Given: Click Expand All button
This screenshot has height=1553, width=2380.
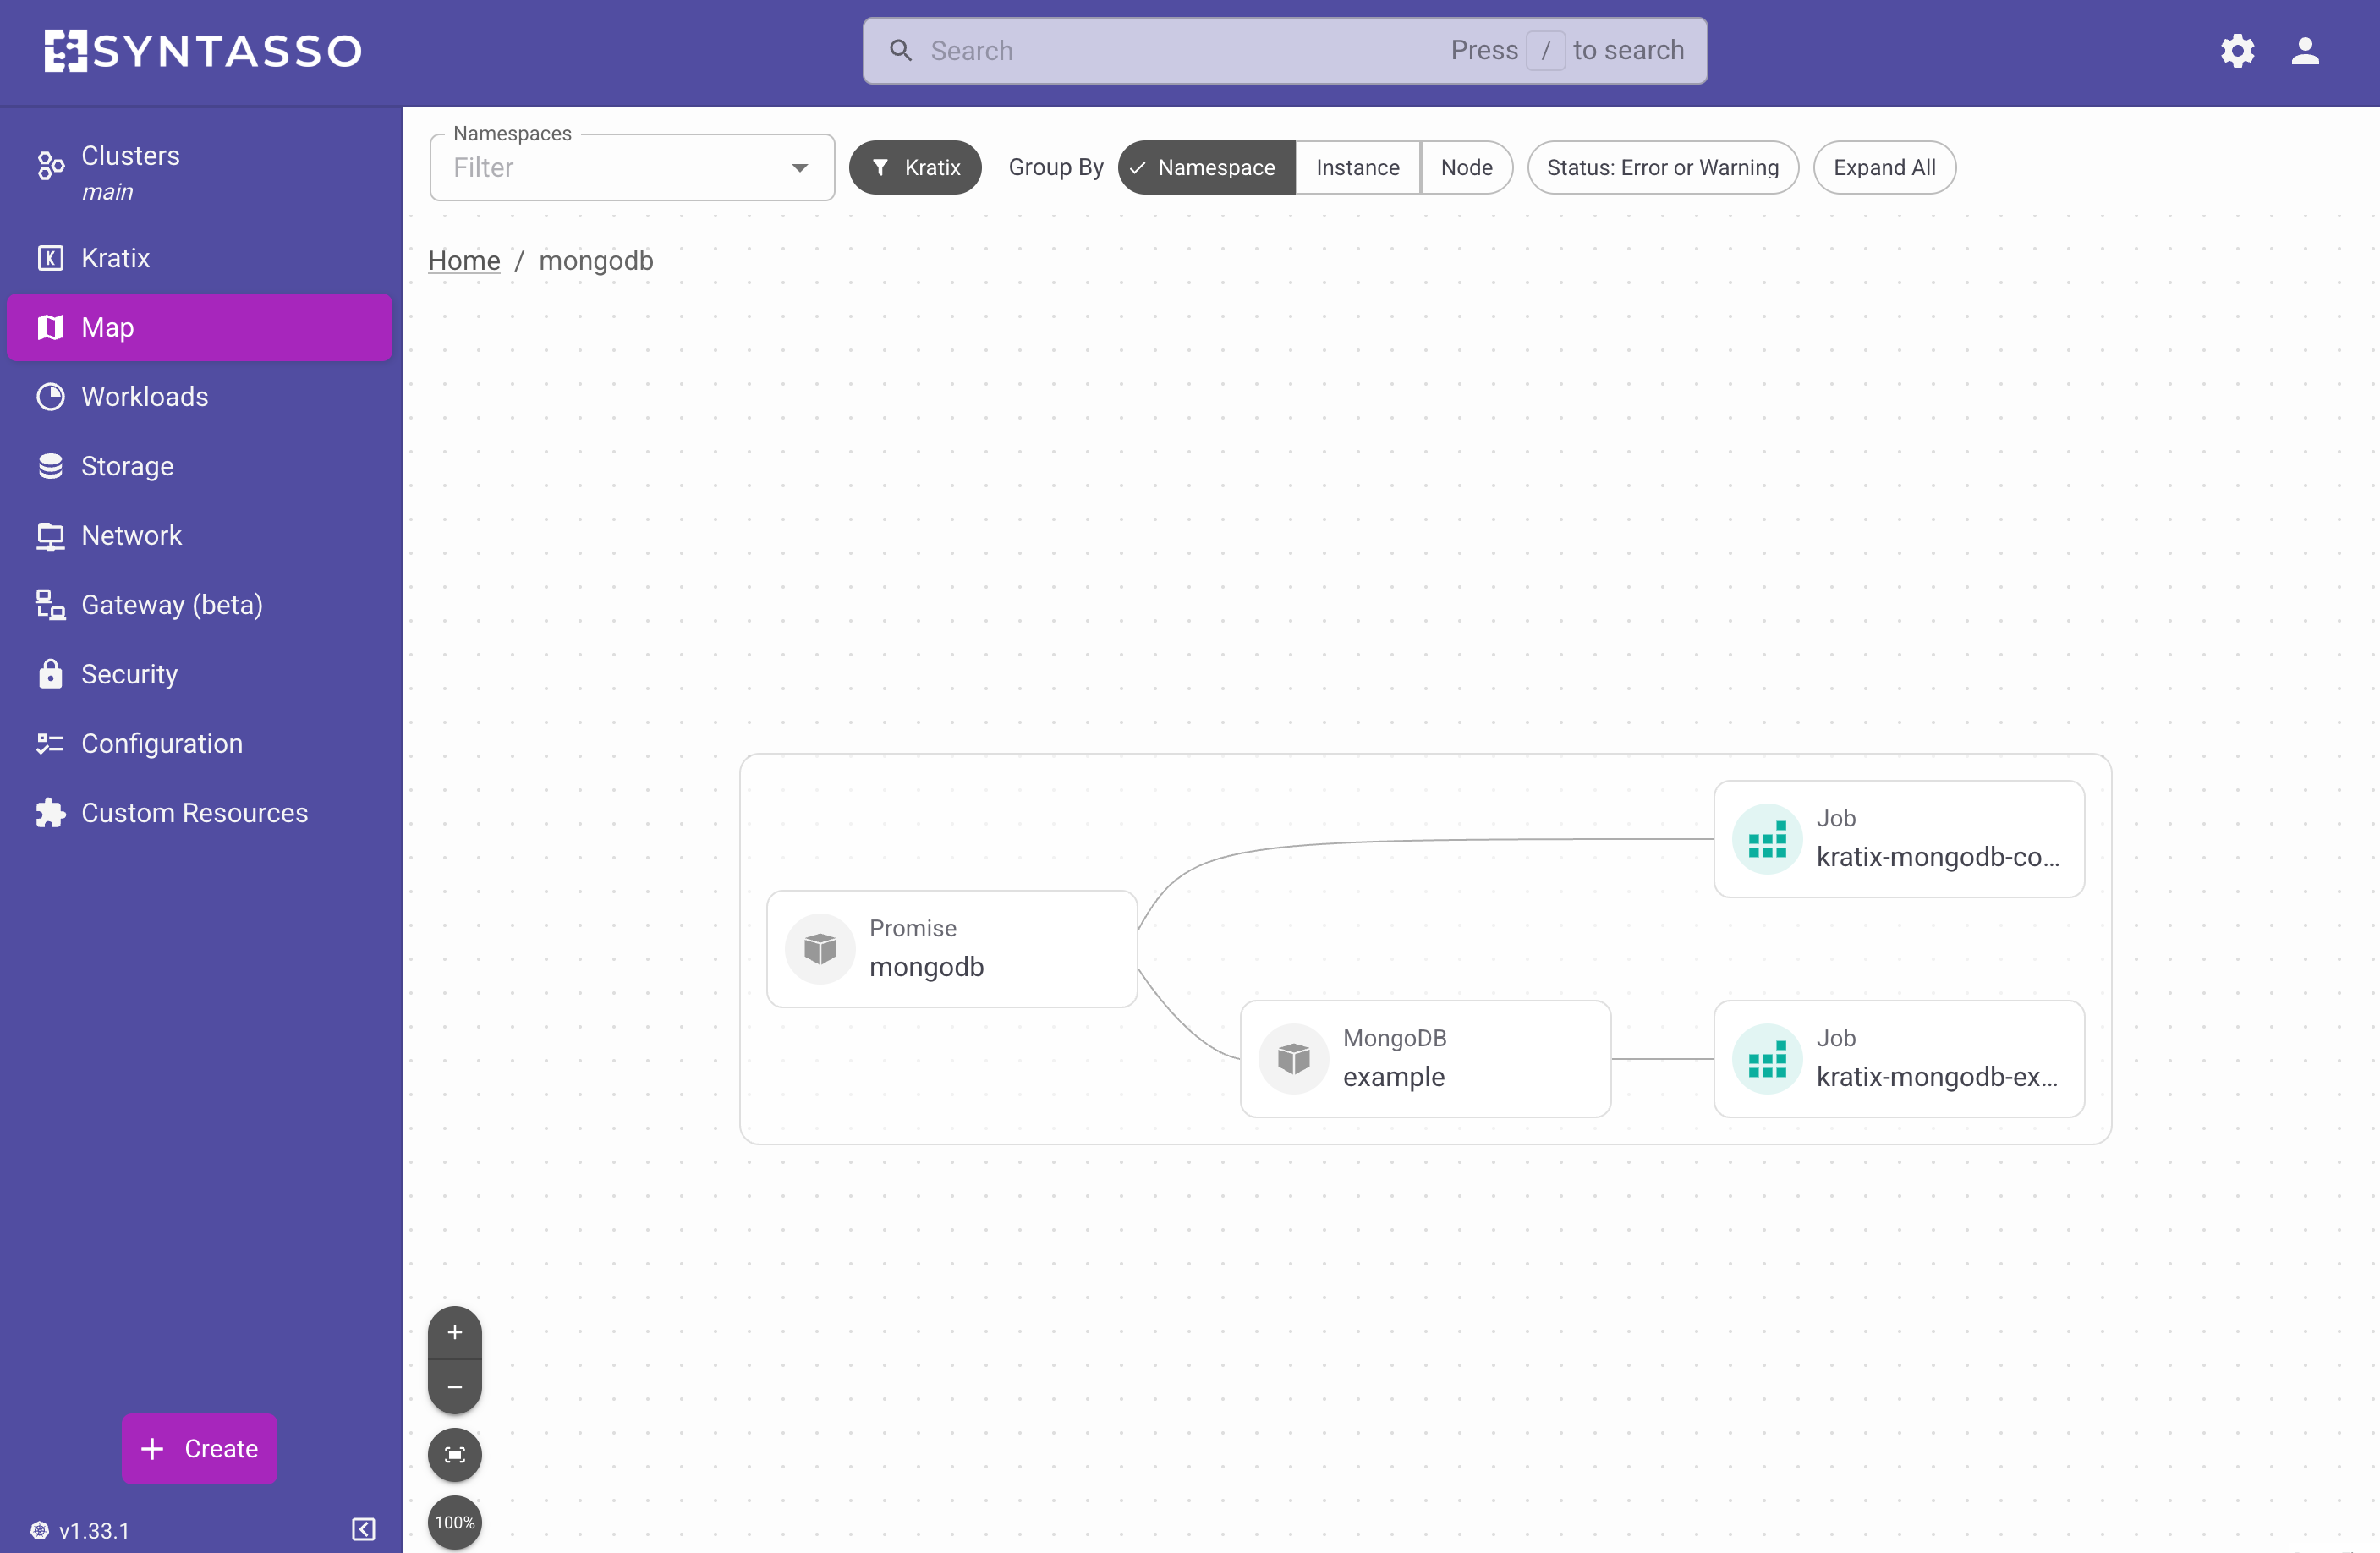Looking at the screenshot, I should [x=1884, y=168].
